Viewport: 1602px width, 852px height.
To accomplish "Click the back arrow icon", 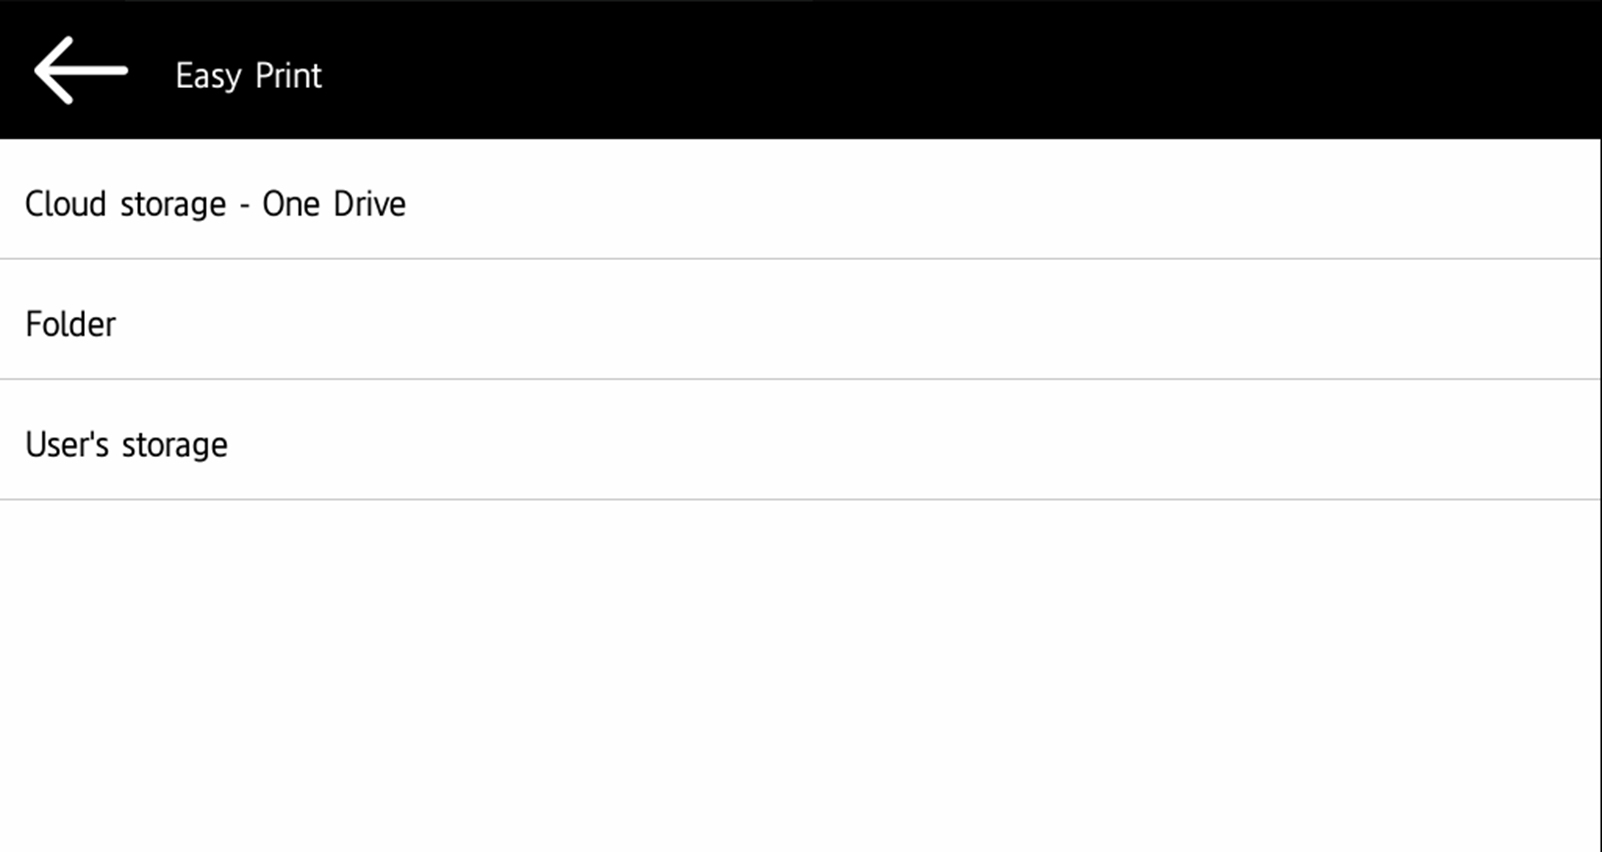I will click(x=80, y=70).
